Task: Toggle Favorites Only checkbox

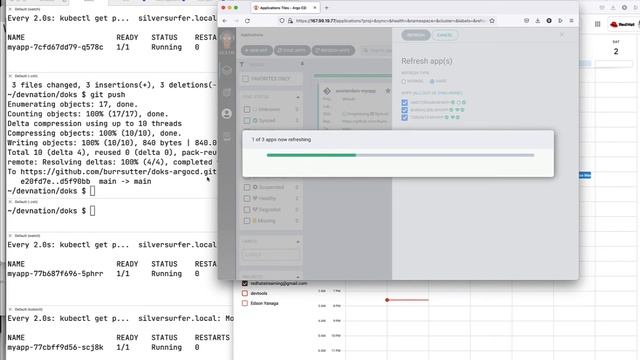Action: point(246,78)
